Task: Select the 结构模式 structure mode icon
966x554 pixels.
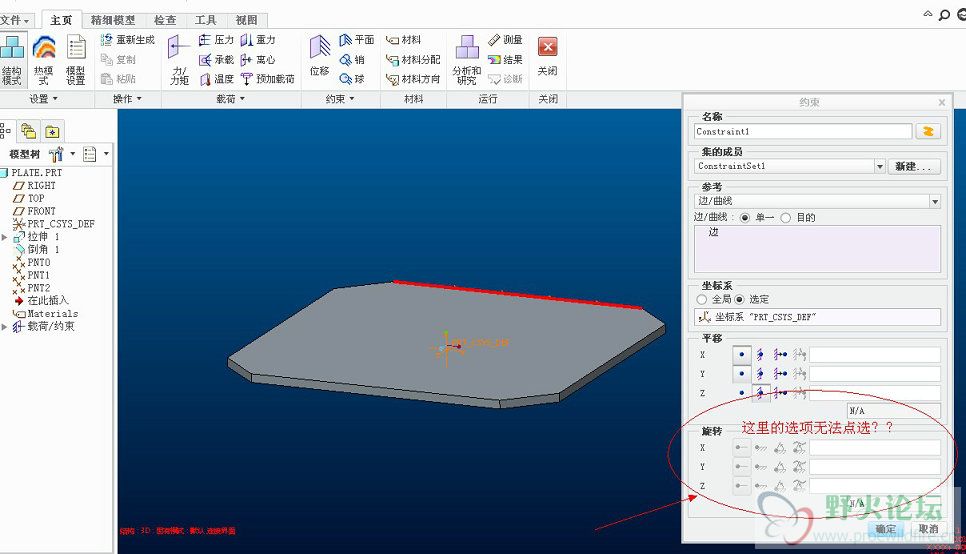Action: [12, 59]
